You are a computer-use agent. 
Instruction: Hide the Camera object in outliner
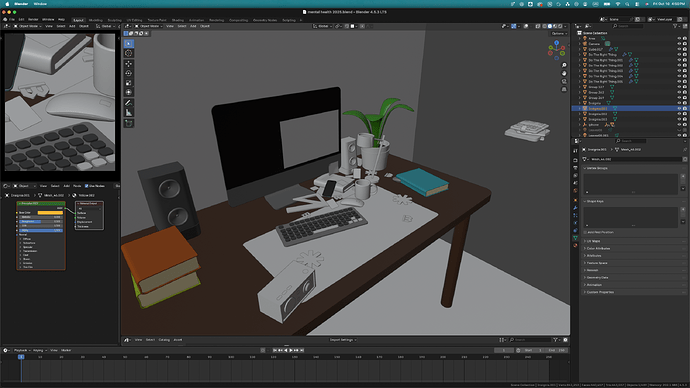click(x=679, y=44)
